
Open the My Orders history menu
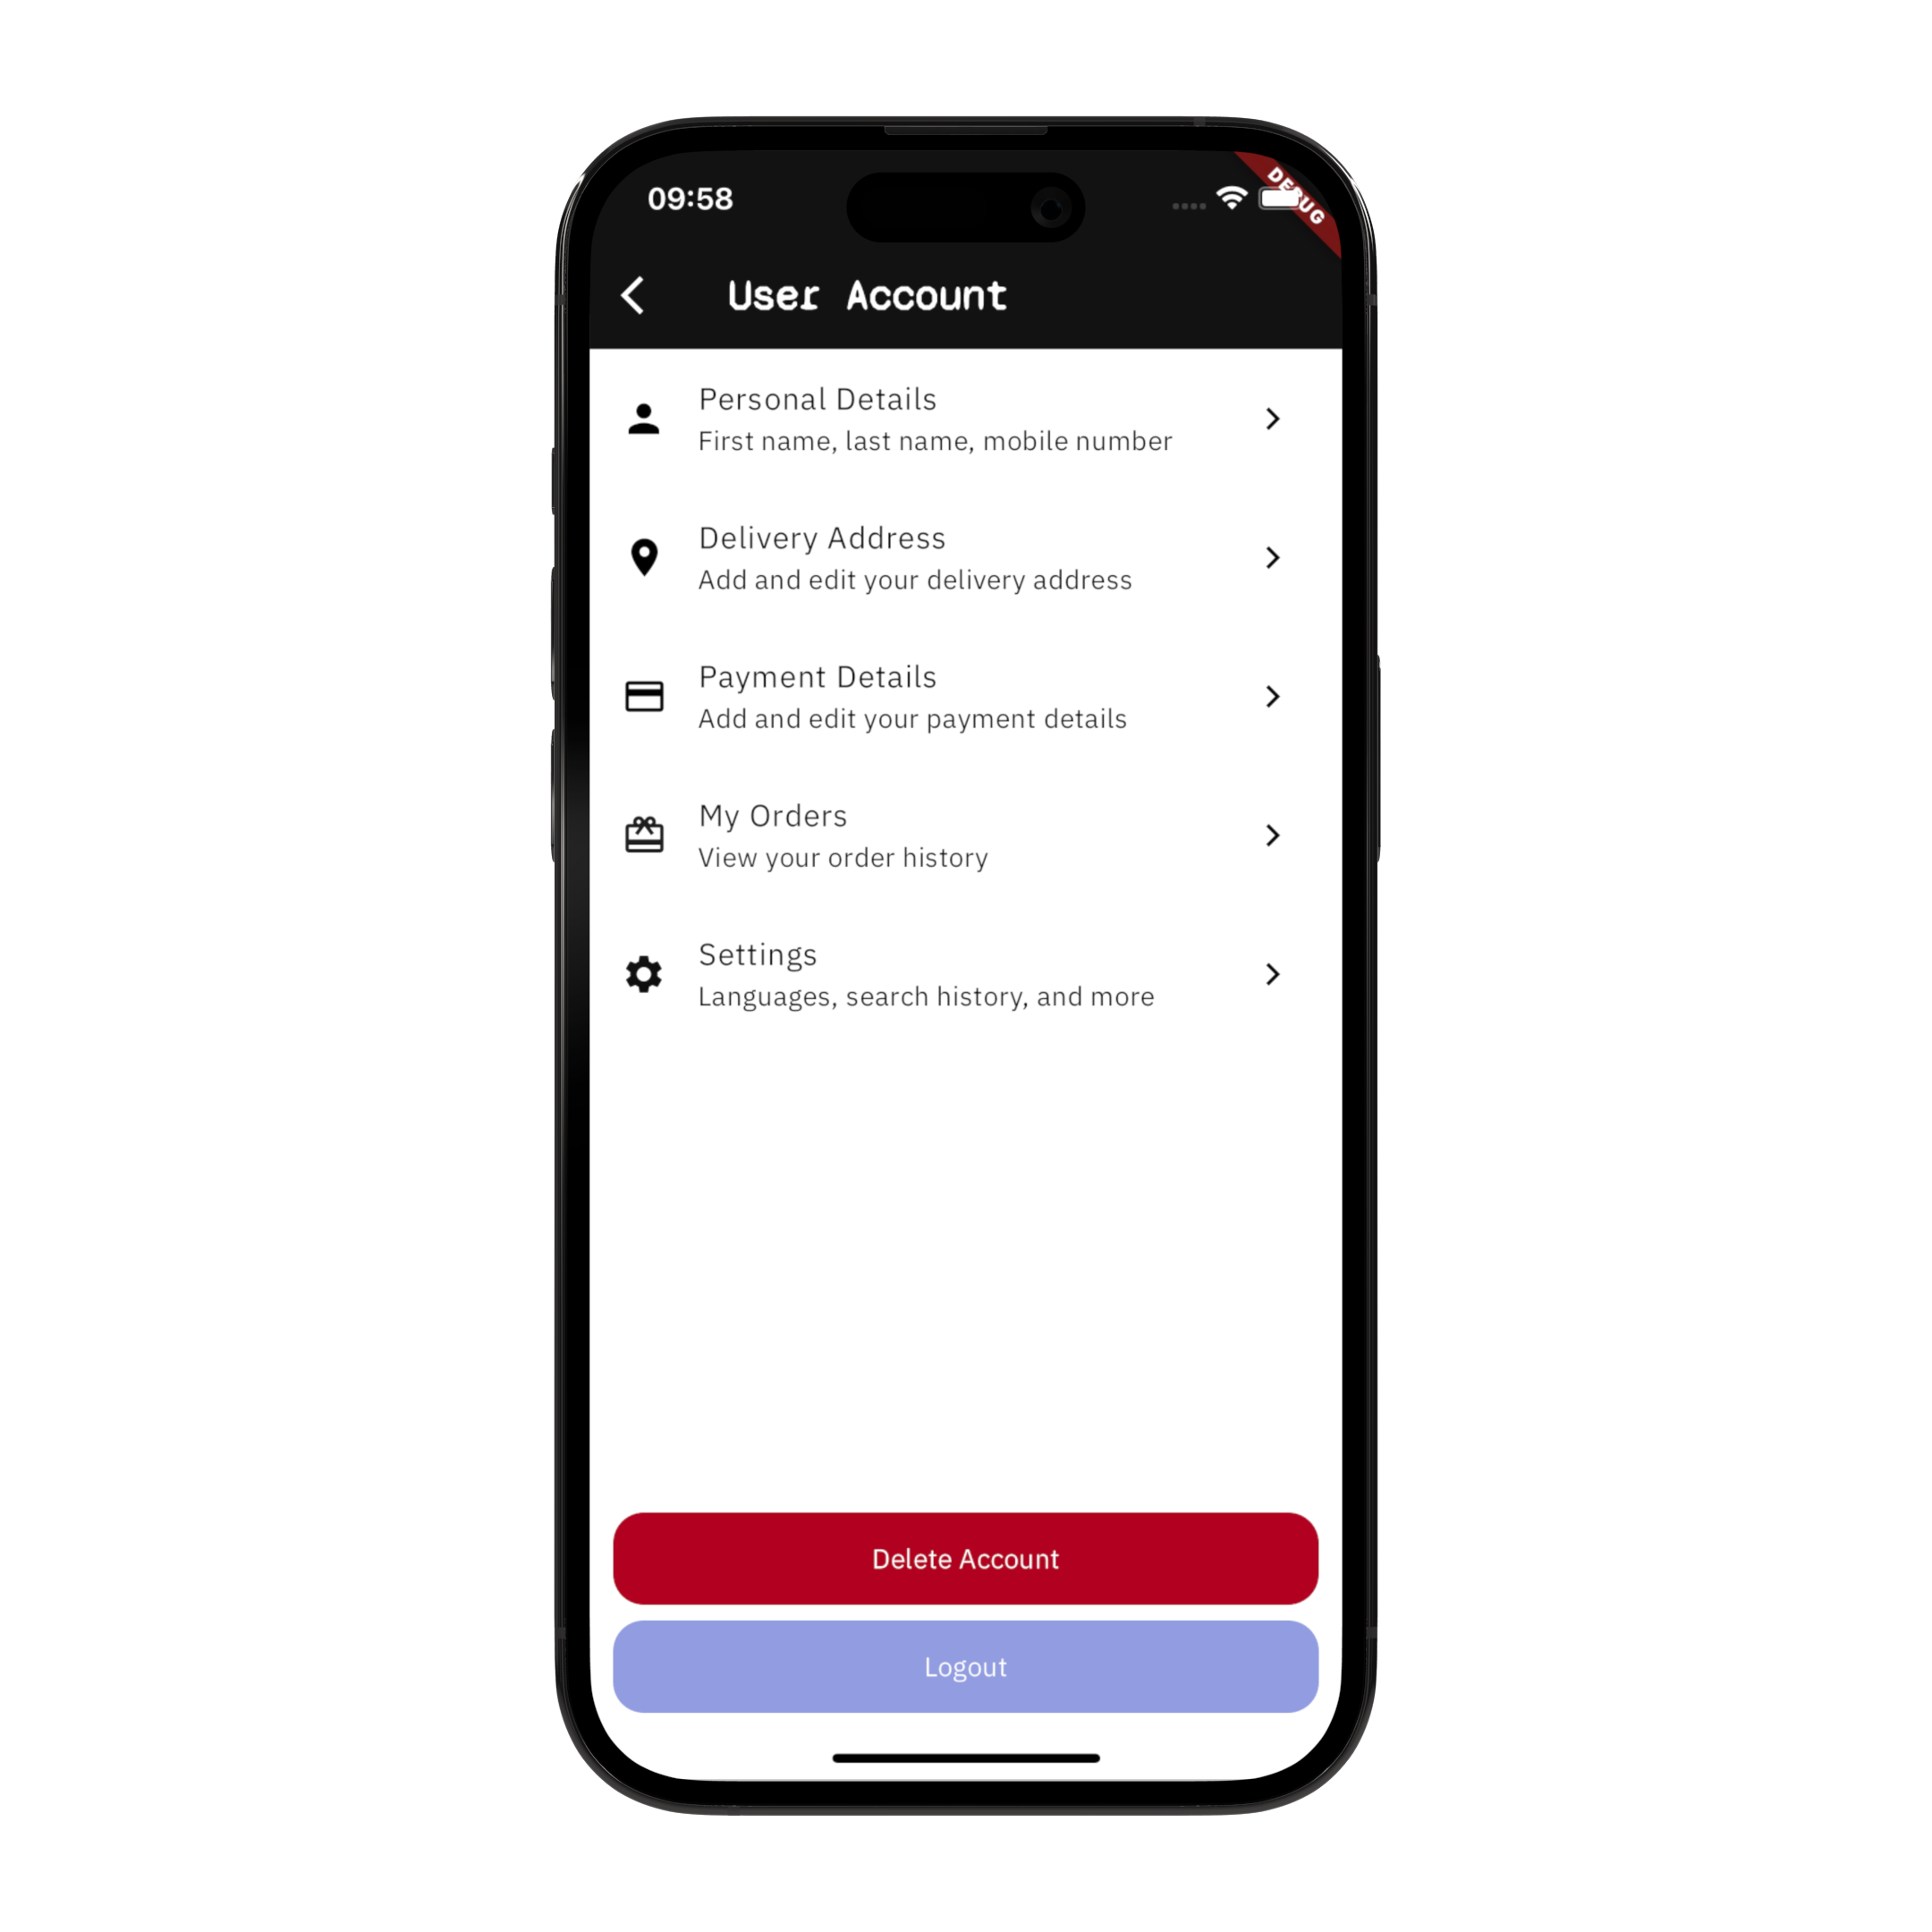964,835
